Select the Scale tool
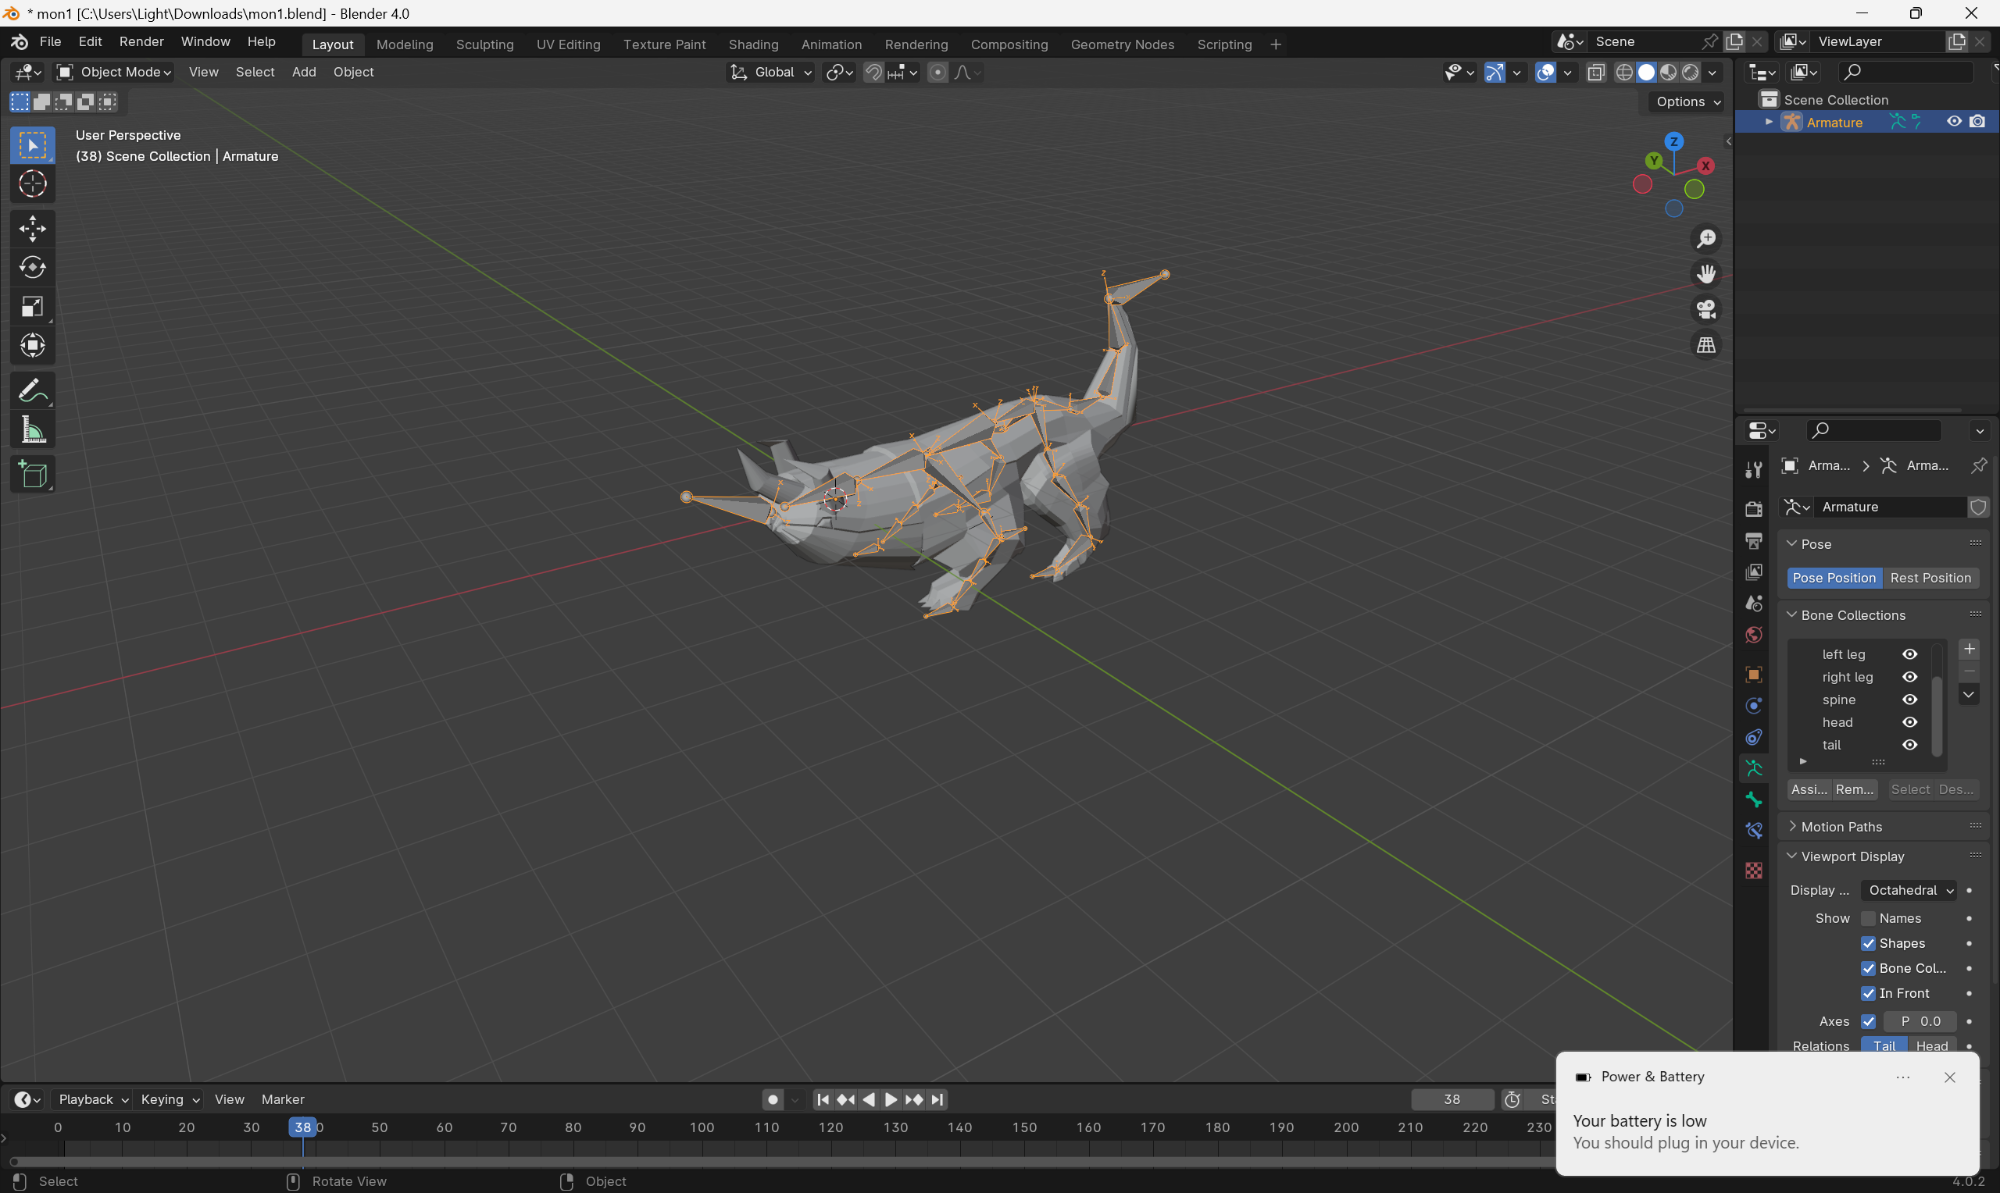2000x1193 pixels. click(x=32, y=306)
